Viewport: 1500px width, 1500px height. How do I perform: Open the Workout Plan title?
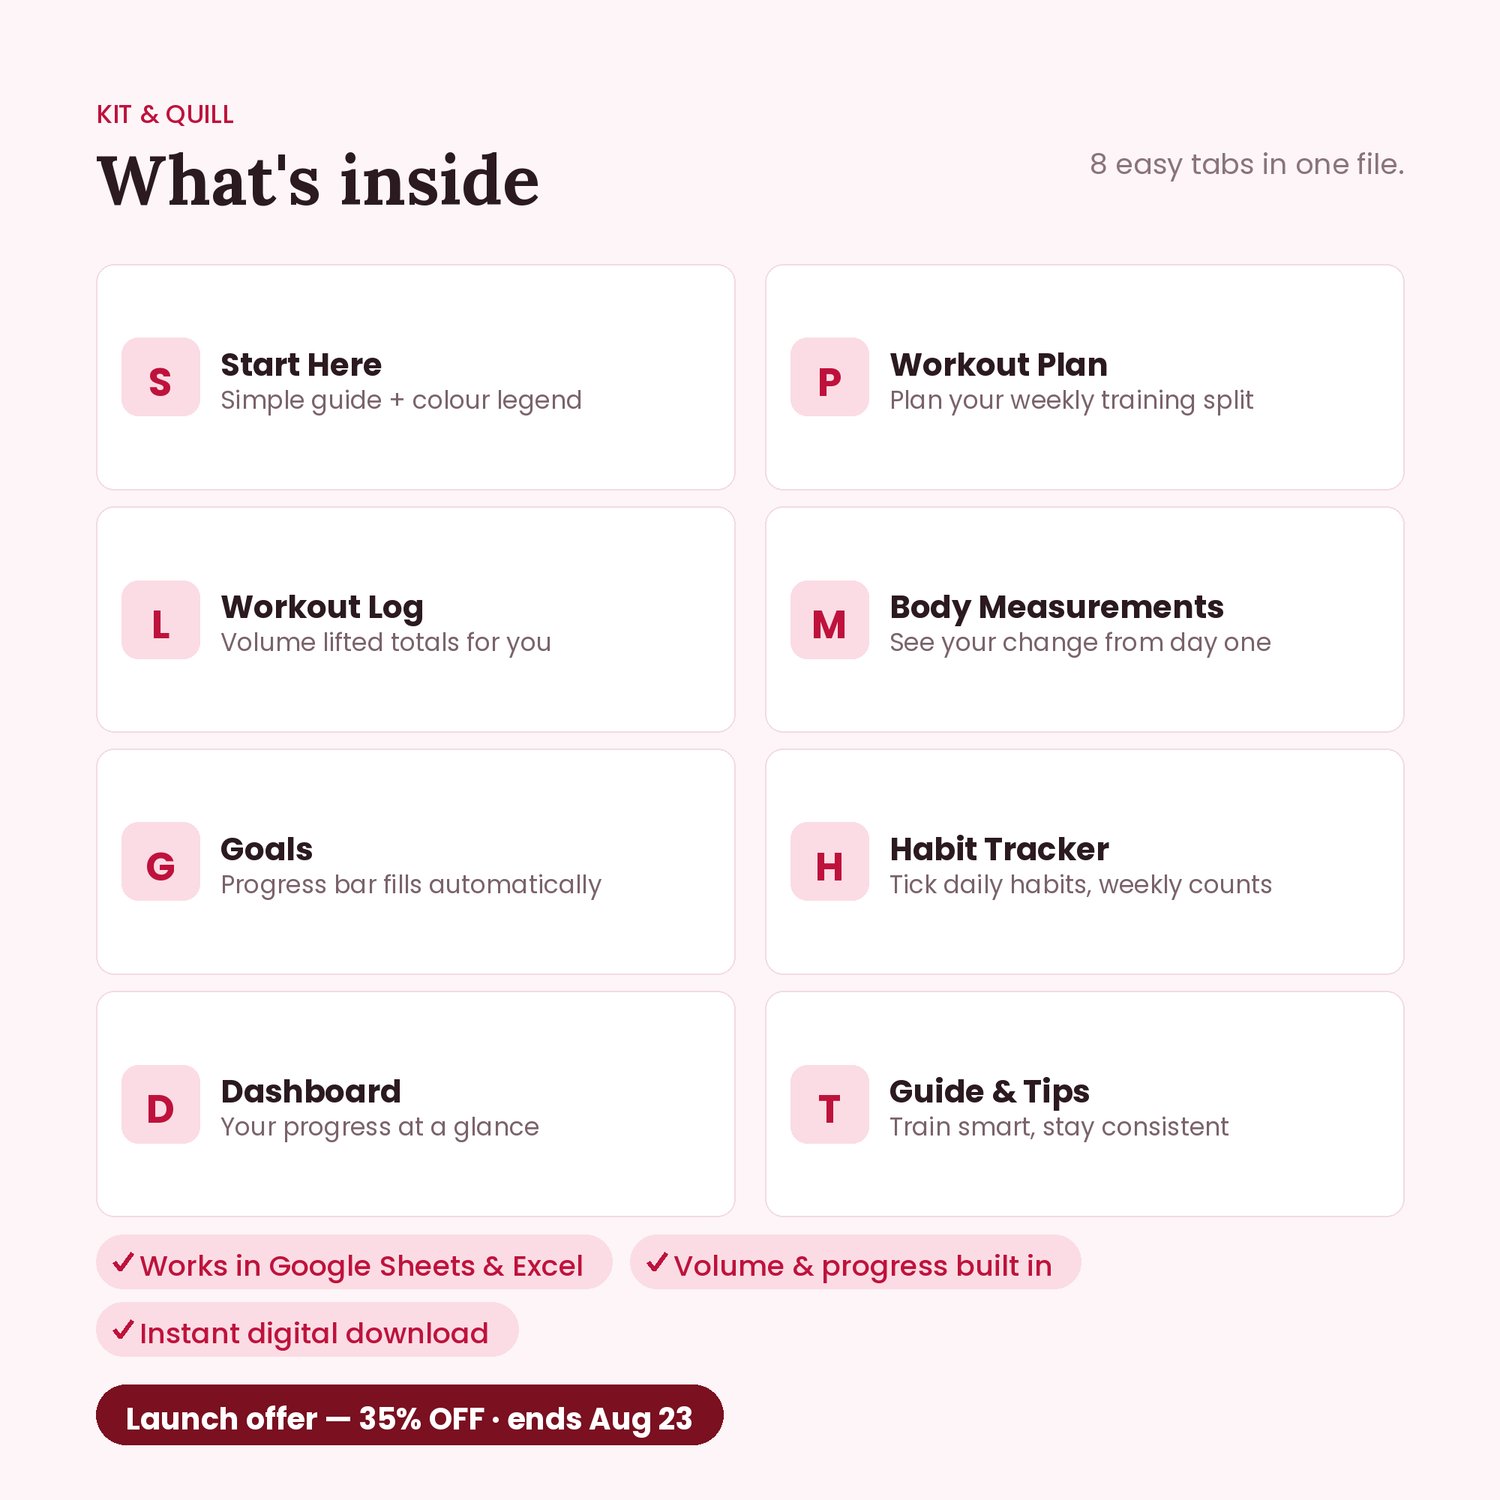(x=998, y=364)
